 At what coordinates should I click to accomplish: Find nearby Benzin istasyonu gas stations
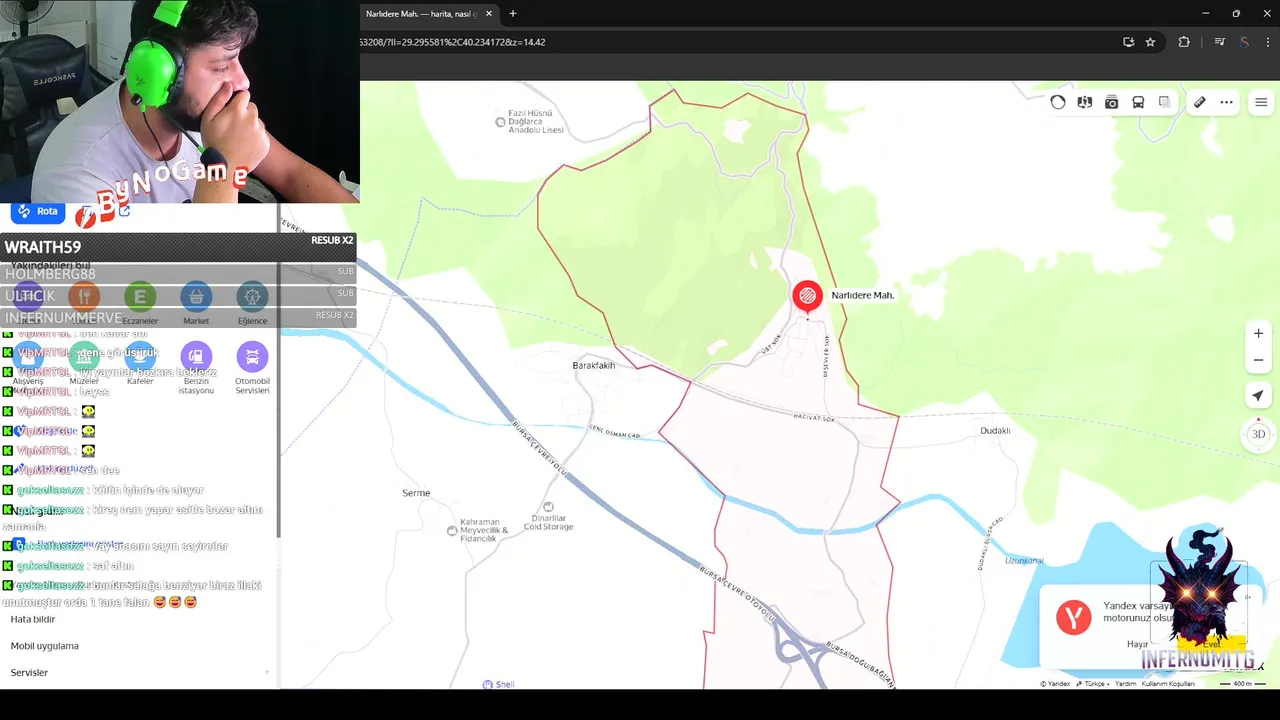196,368
